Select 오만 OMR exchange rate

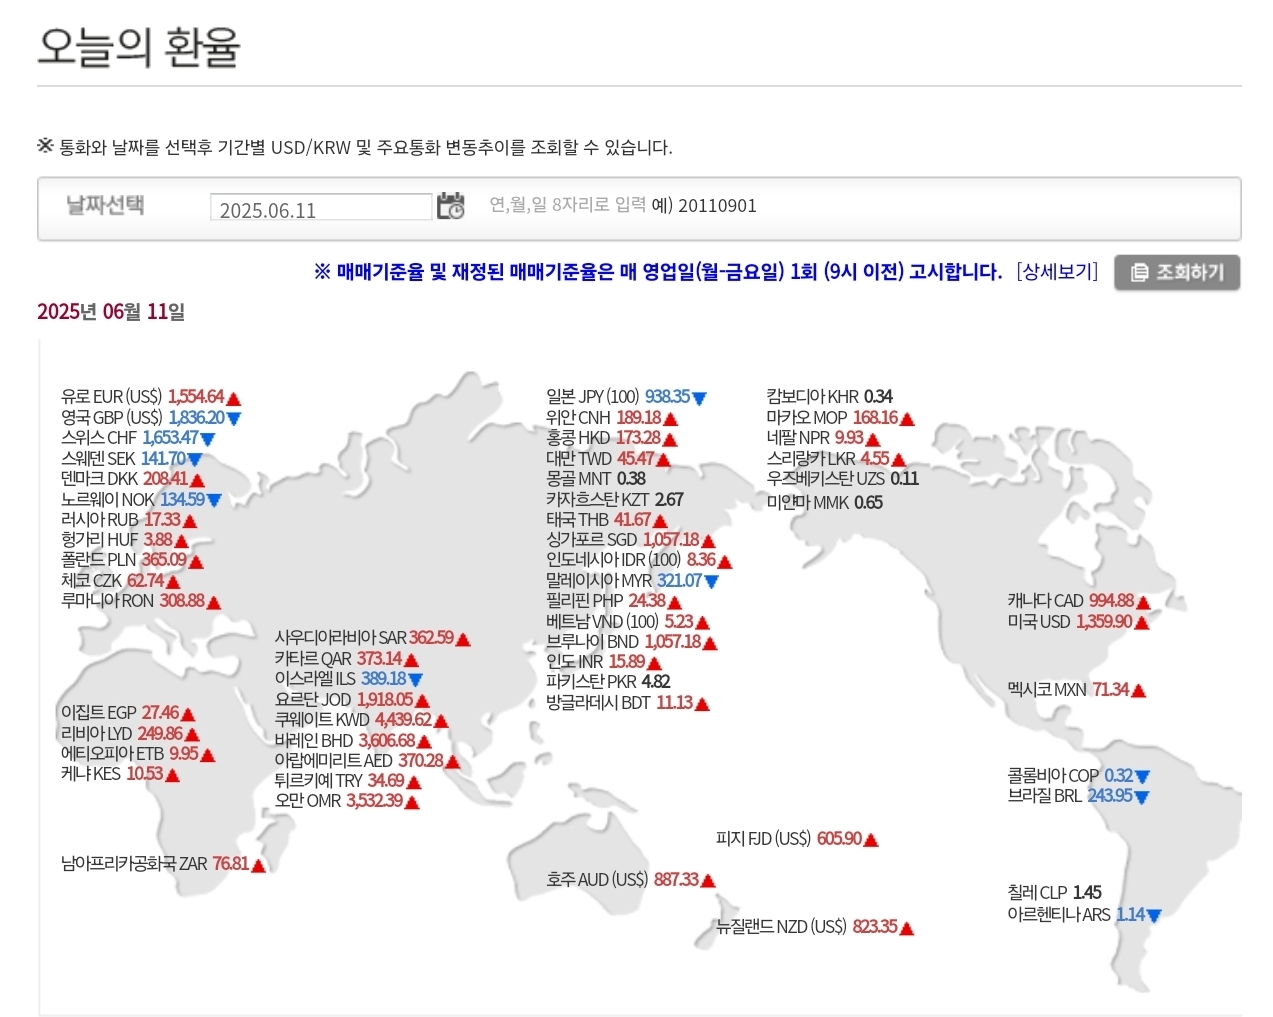point(347,801)
